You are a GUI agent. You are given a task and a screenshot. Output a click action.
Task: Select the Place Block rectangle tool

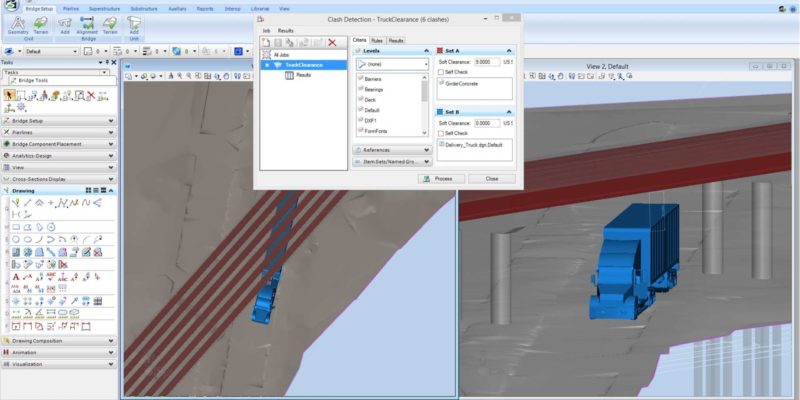[x=16, y=227]
